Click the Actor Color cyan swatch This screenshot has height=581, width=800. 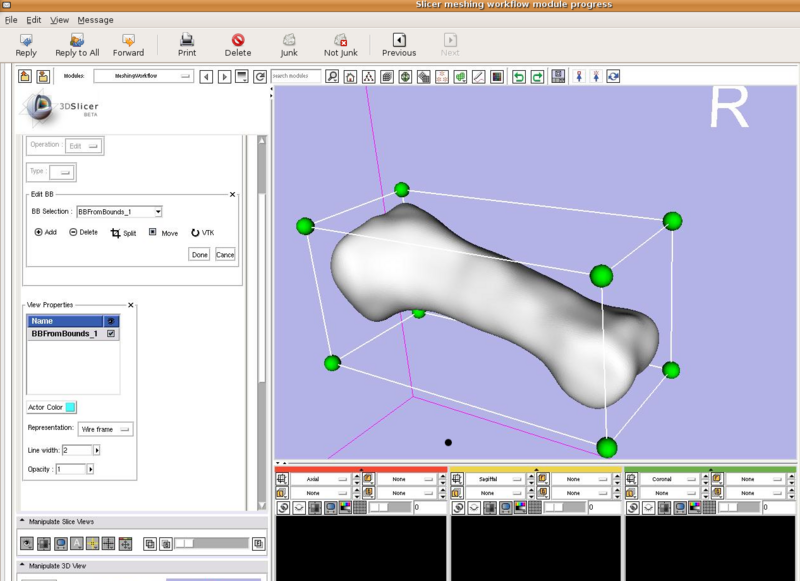coord(71,407)
